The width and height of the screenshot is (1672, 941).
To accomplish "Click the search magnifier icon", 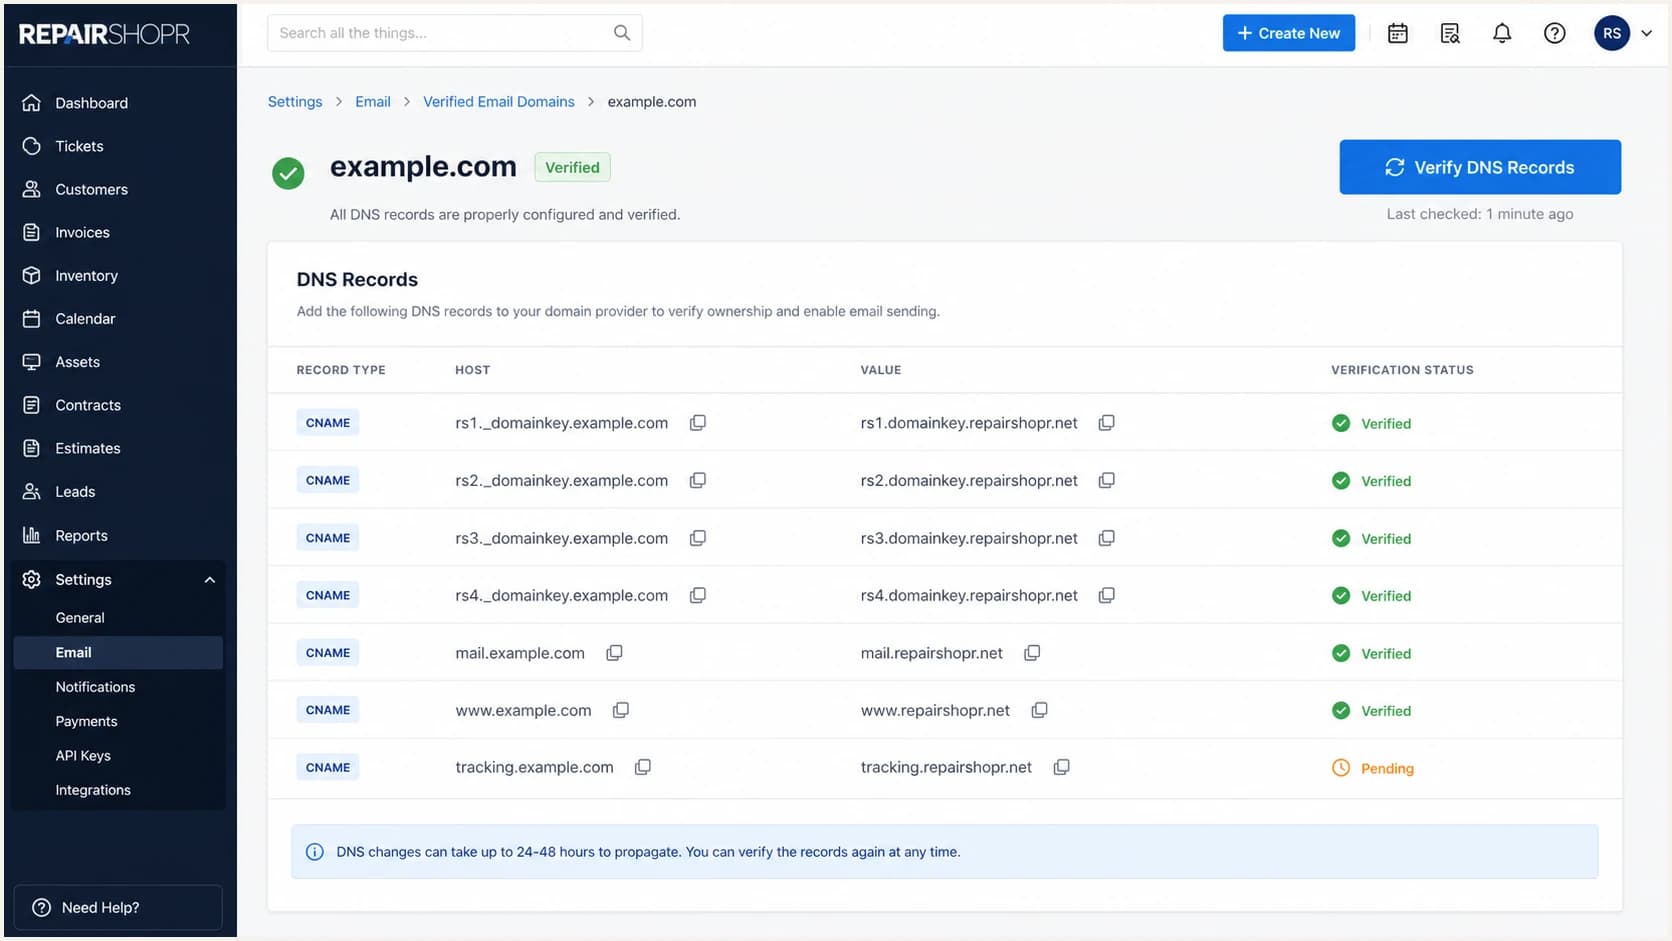I will click(x=622, y=33).
